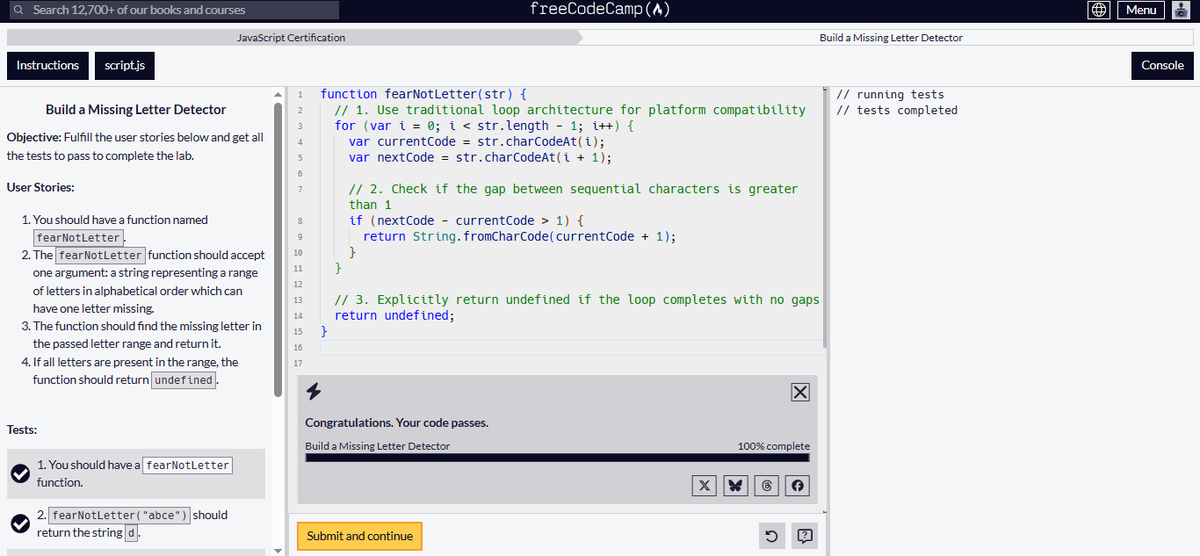The width and height of the screenshot is (1200, 556).
Task: Click the for loop code line
Action: pos(484,126)
